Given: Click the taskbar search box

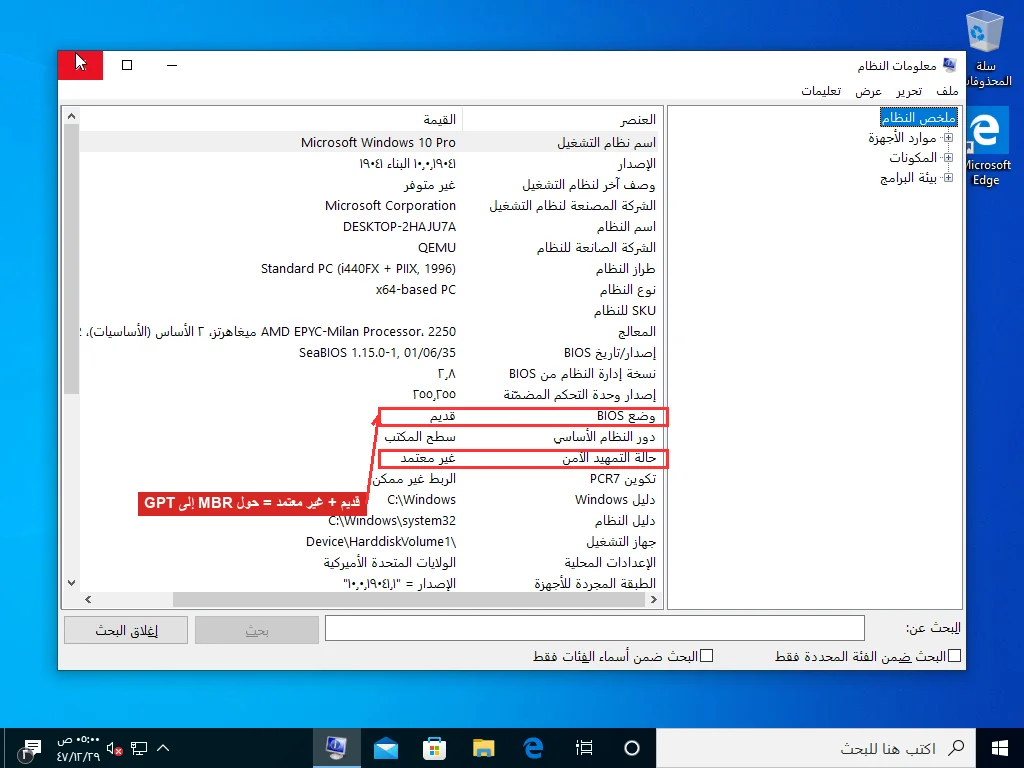Looking at the screenshot, I should 816,748.
